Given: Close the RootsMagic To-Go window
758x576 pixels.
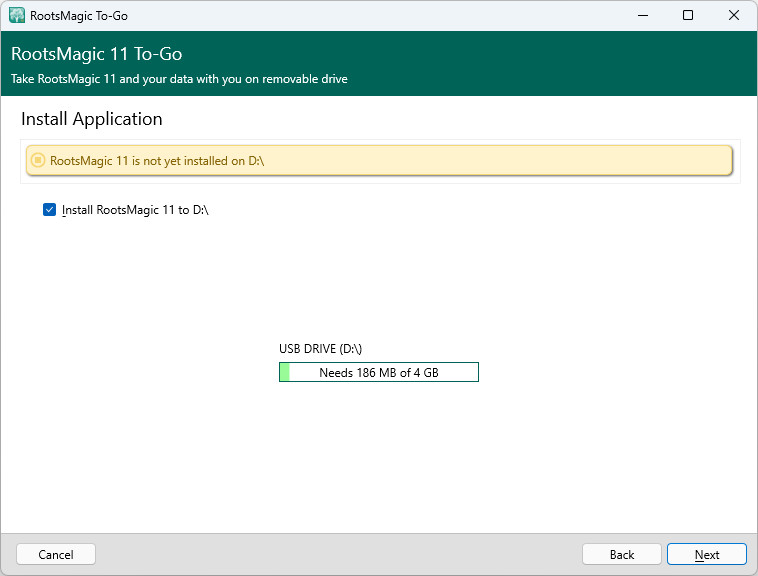Looking at the screenshot, I should 733,15.
